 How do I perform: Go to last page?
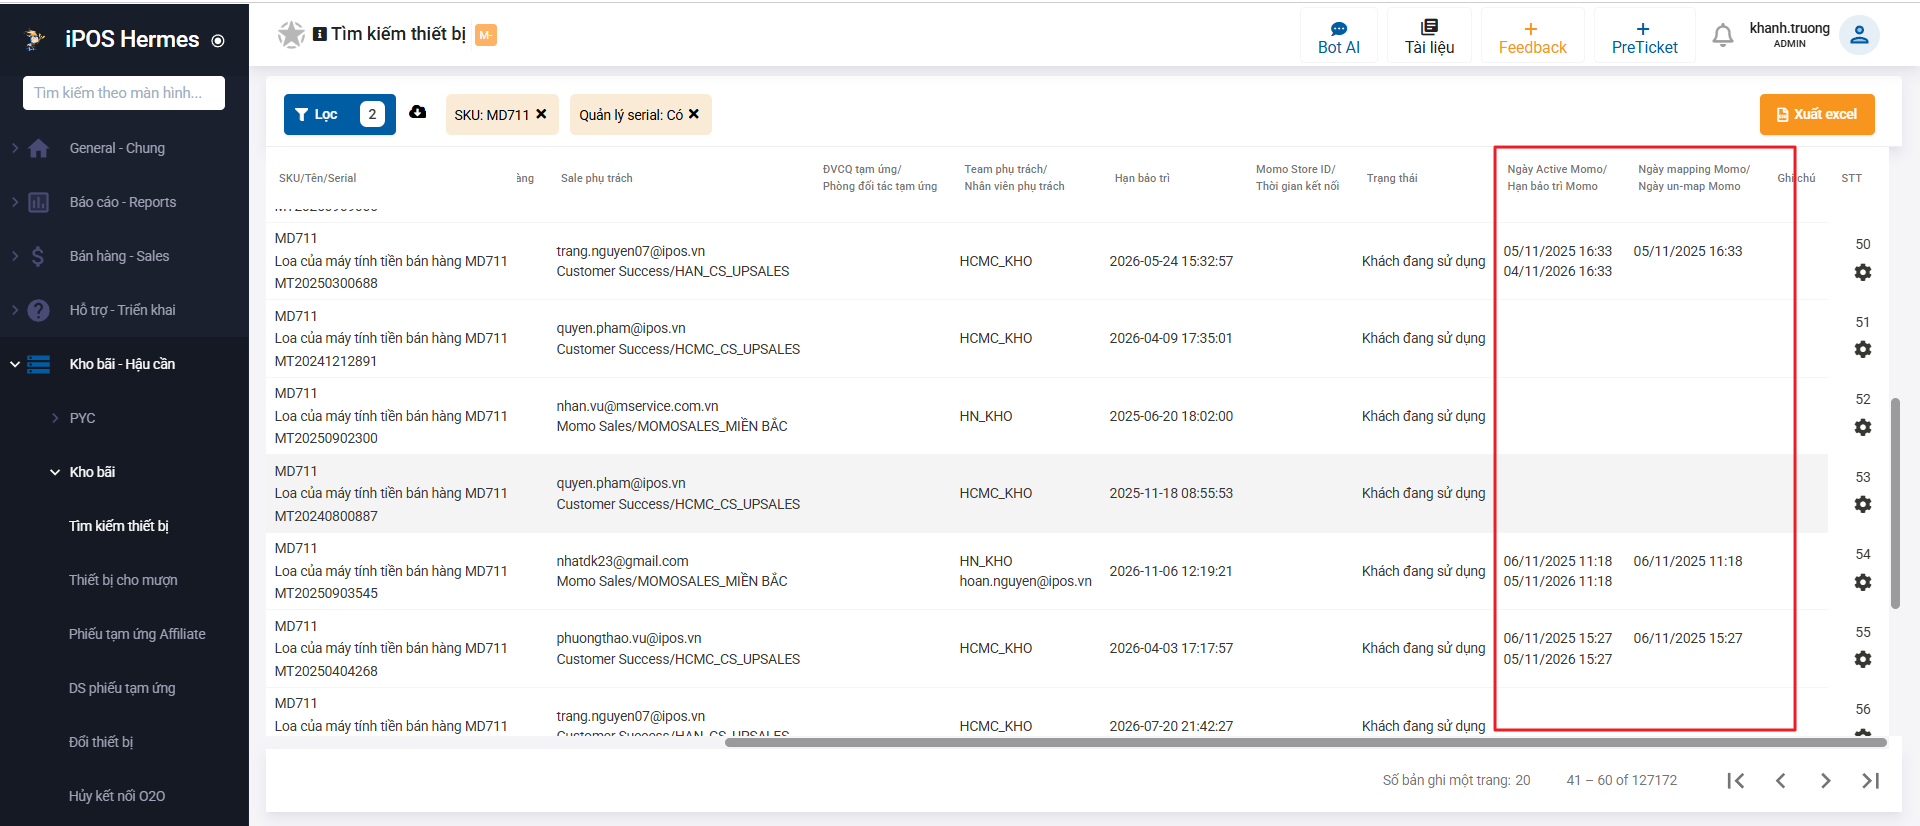(1871, 780)
